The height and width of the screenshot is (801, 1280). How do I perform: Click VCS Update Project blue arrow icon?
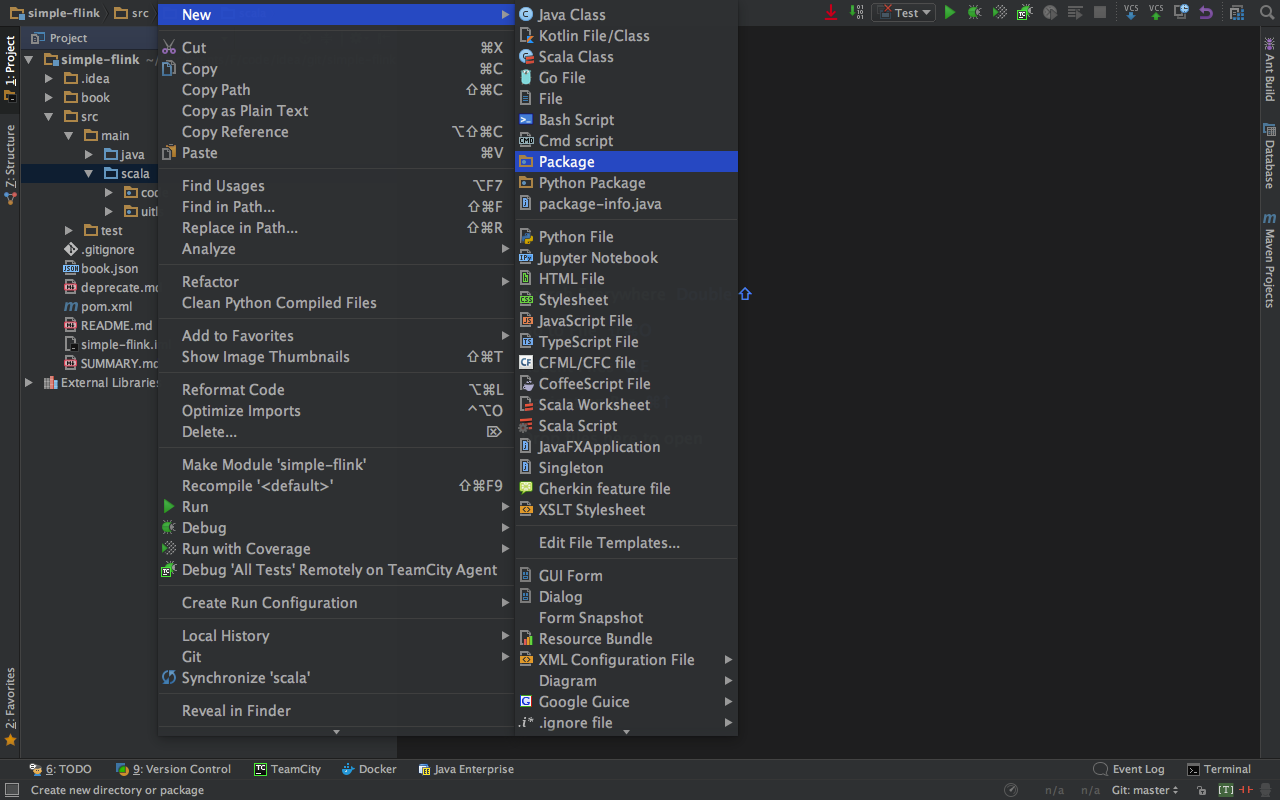[1131, 13]
